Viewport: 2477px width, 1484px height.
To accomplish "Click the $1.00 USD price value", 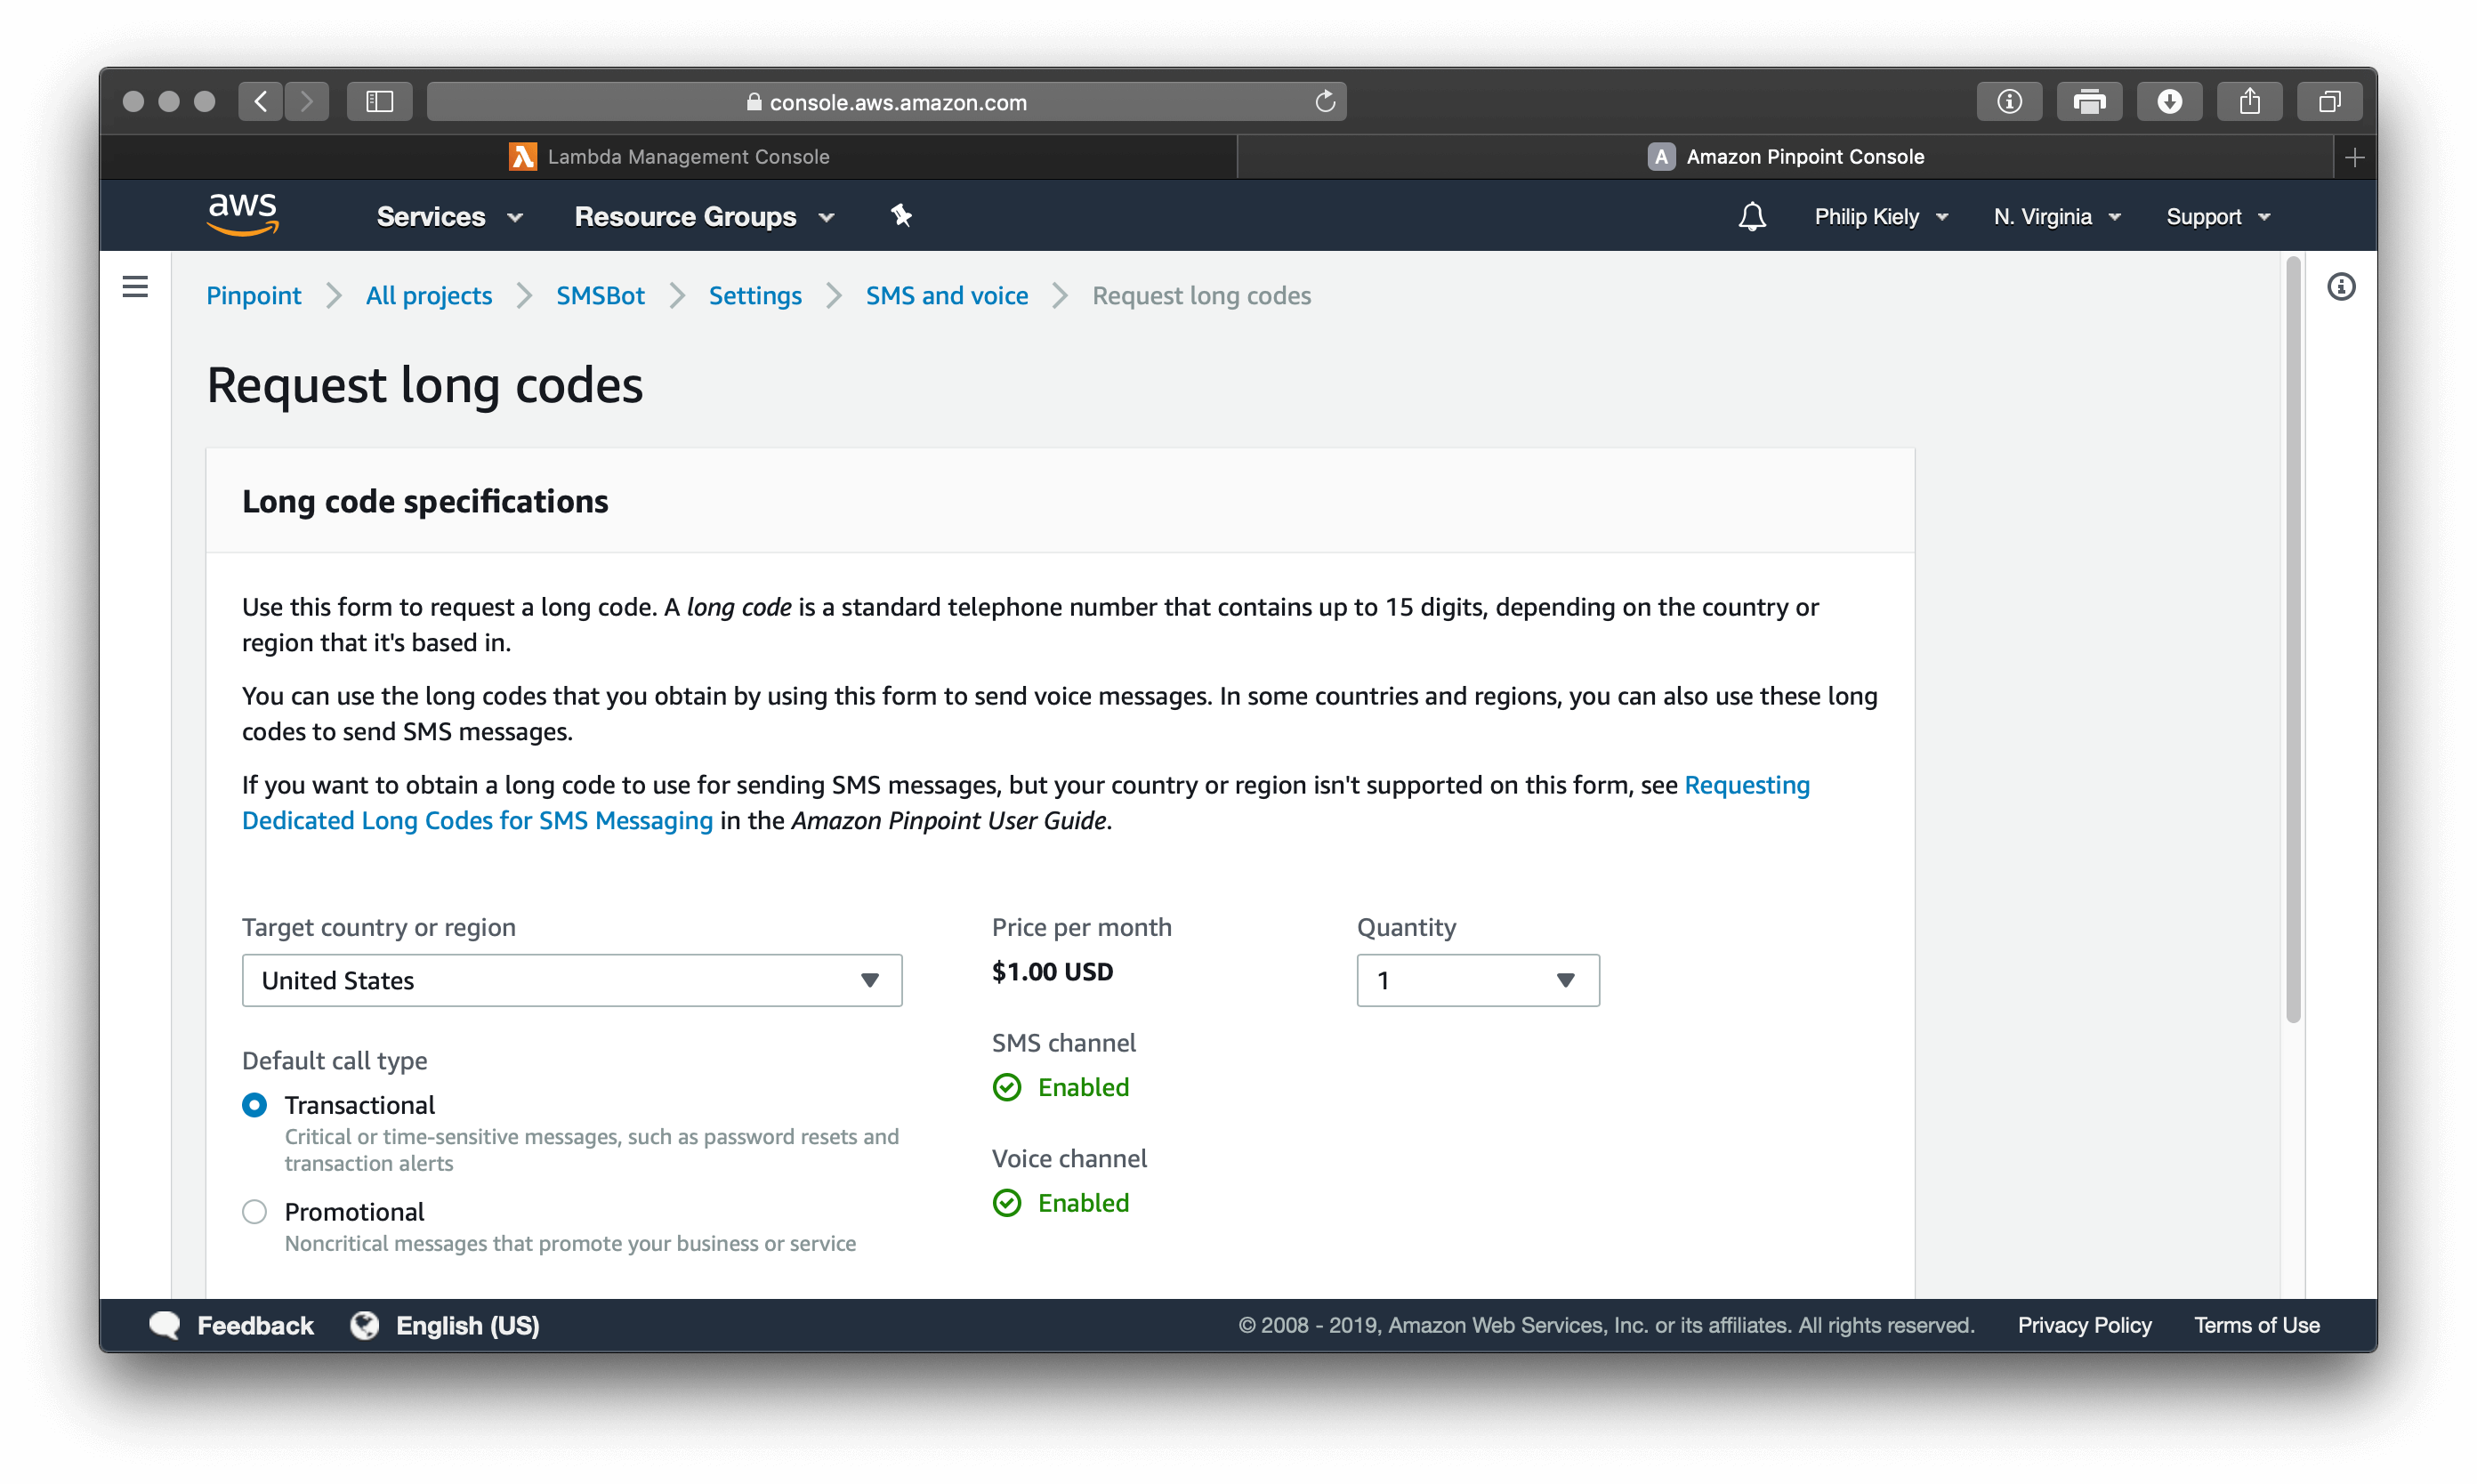I will coord(1052,971).
